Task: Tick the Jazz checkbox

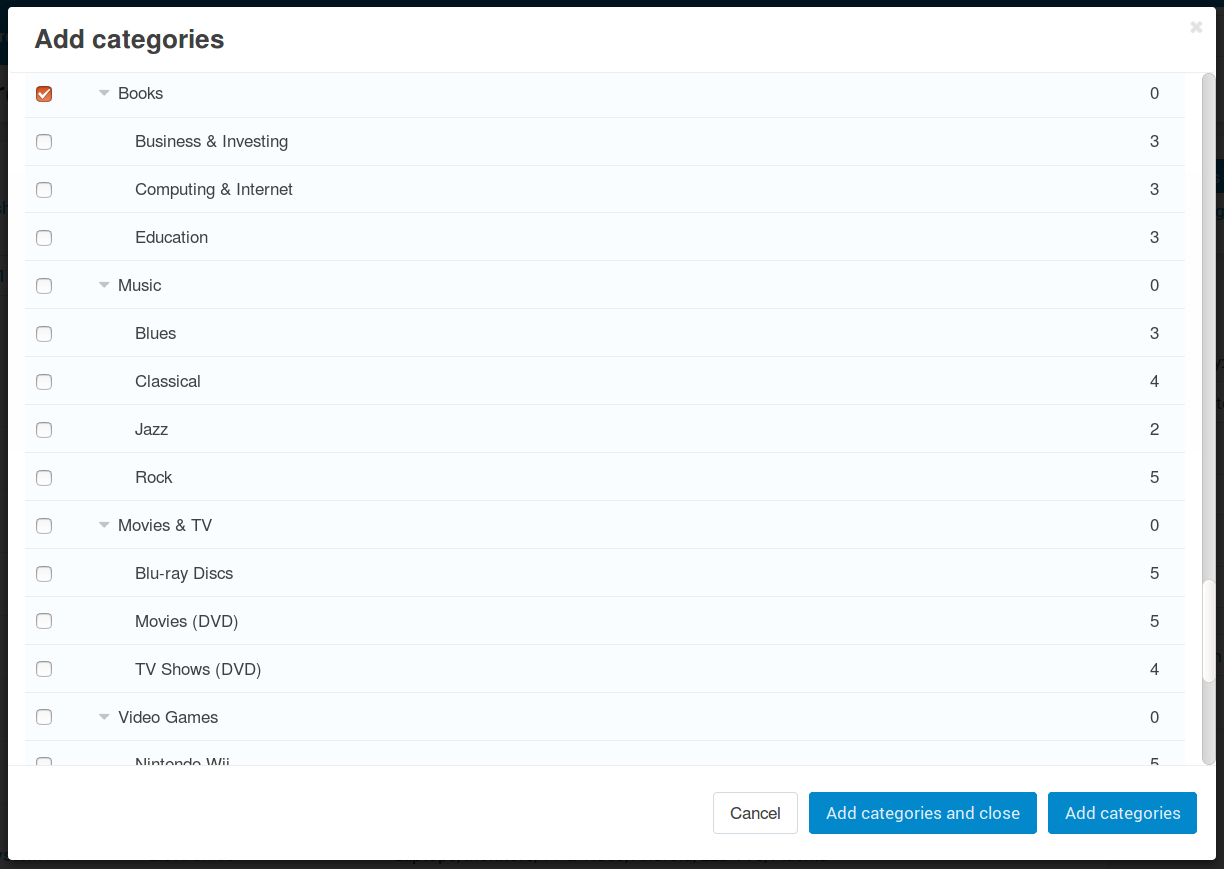Action: point(44,430)
